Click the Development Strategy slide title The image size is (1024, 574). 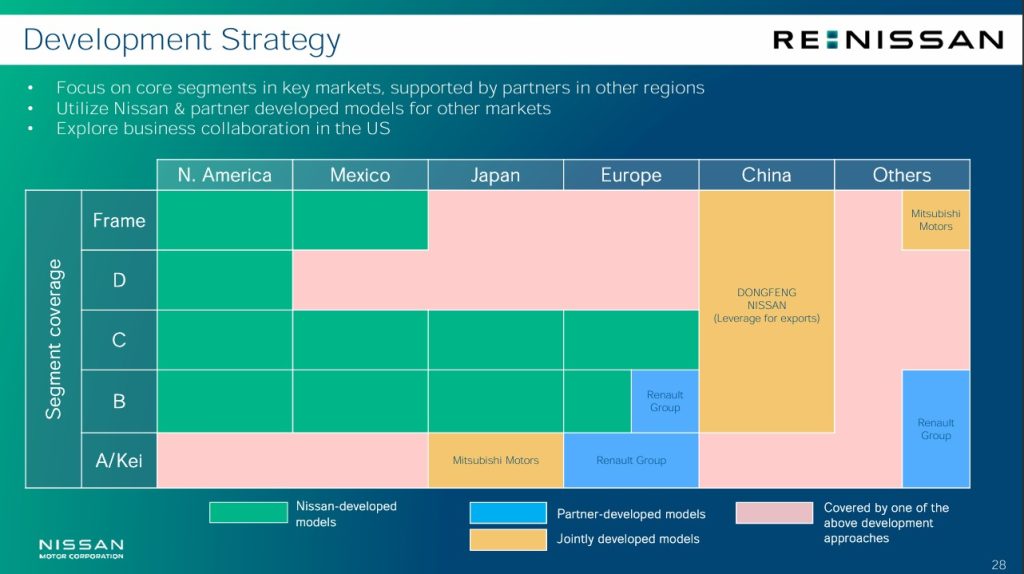click(x=182, y=40)
